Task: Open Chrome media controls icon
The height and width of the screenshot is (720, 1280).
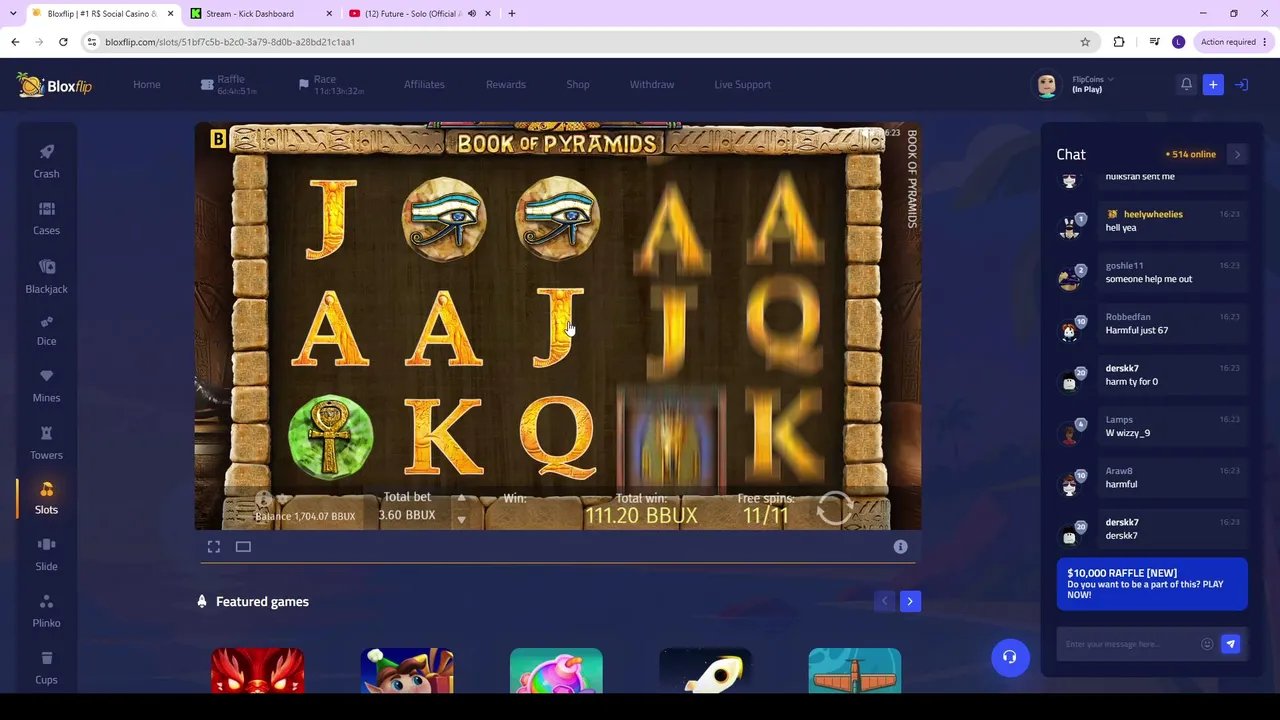Action: (x=1154, y=42)
